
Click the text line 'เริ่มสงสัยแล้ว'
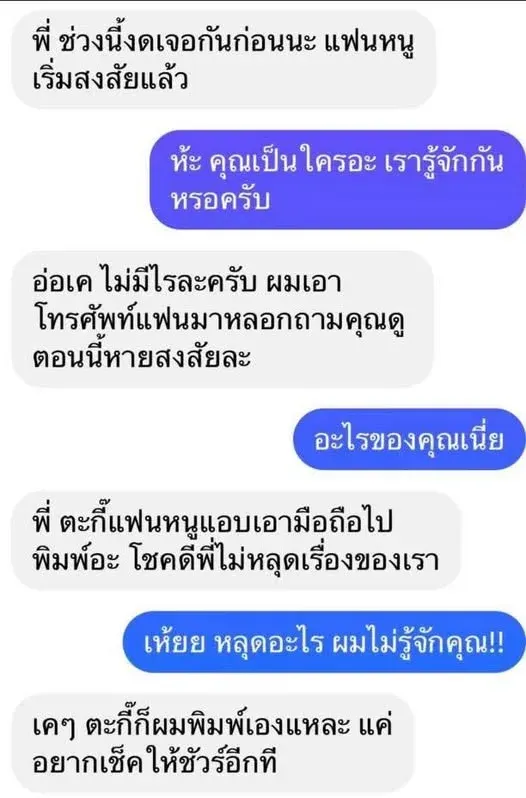(110, 79)
